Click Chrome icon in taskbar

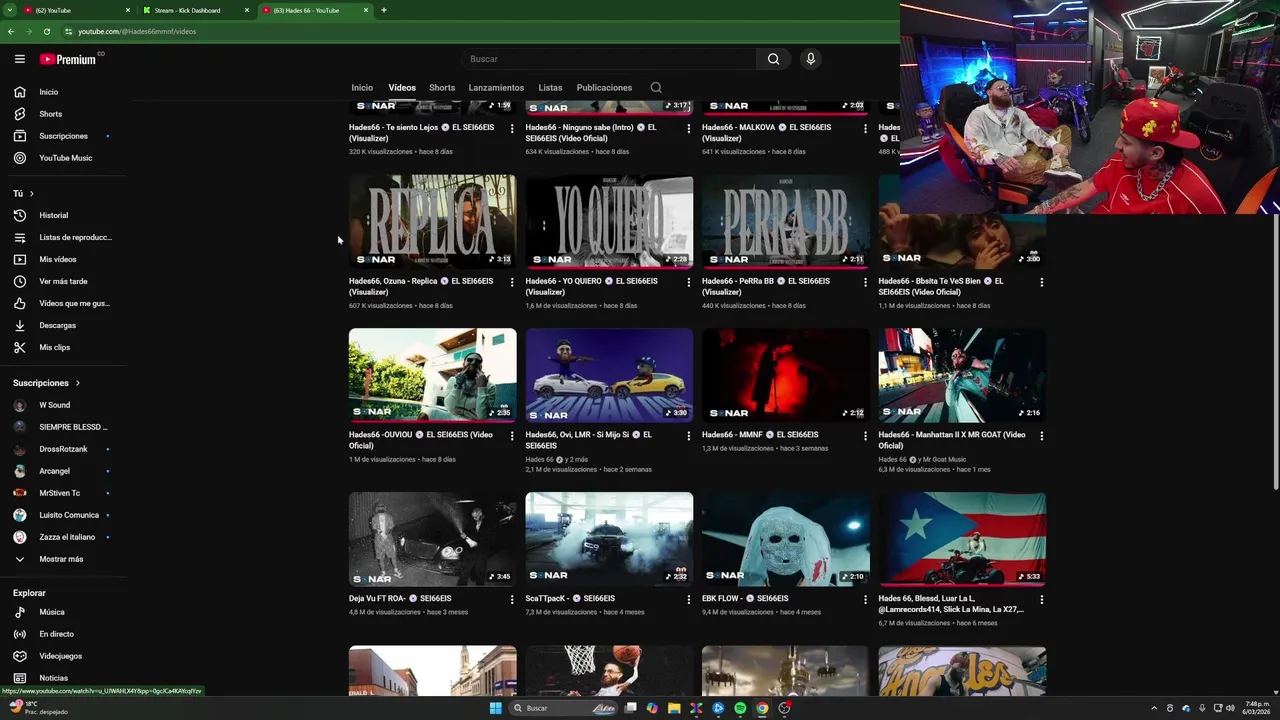(762, 708)
